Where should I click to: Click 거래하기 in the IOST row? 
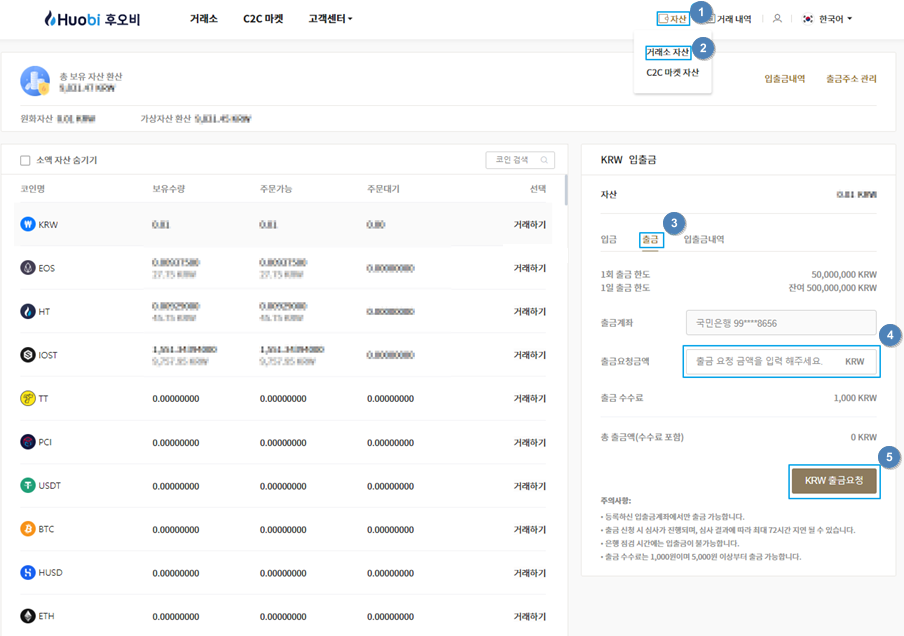(529, 355)
